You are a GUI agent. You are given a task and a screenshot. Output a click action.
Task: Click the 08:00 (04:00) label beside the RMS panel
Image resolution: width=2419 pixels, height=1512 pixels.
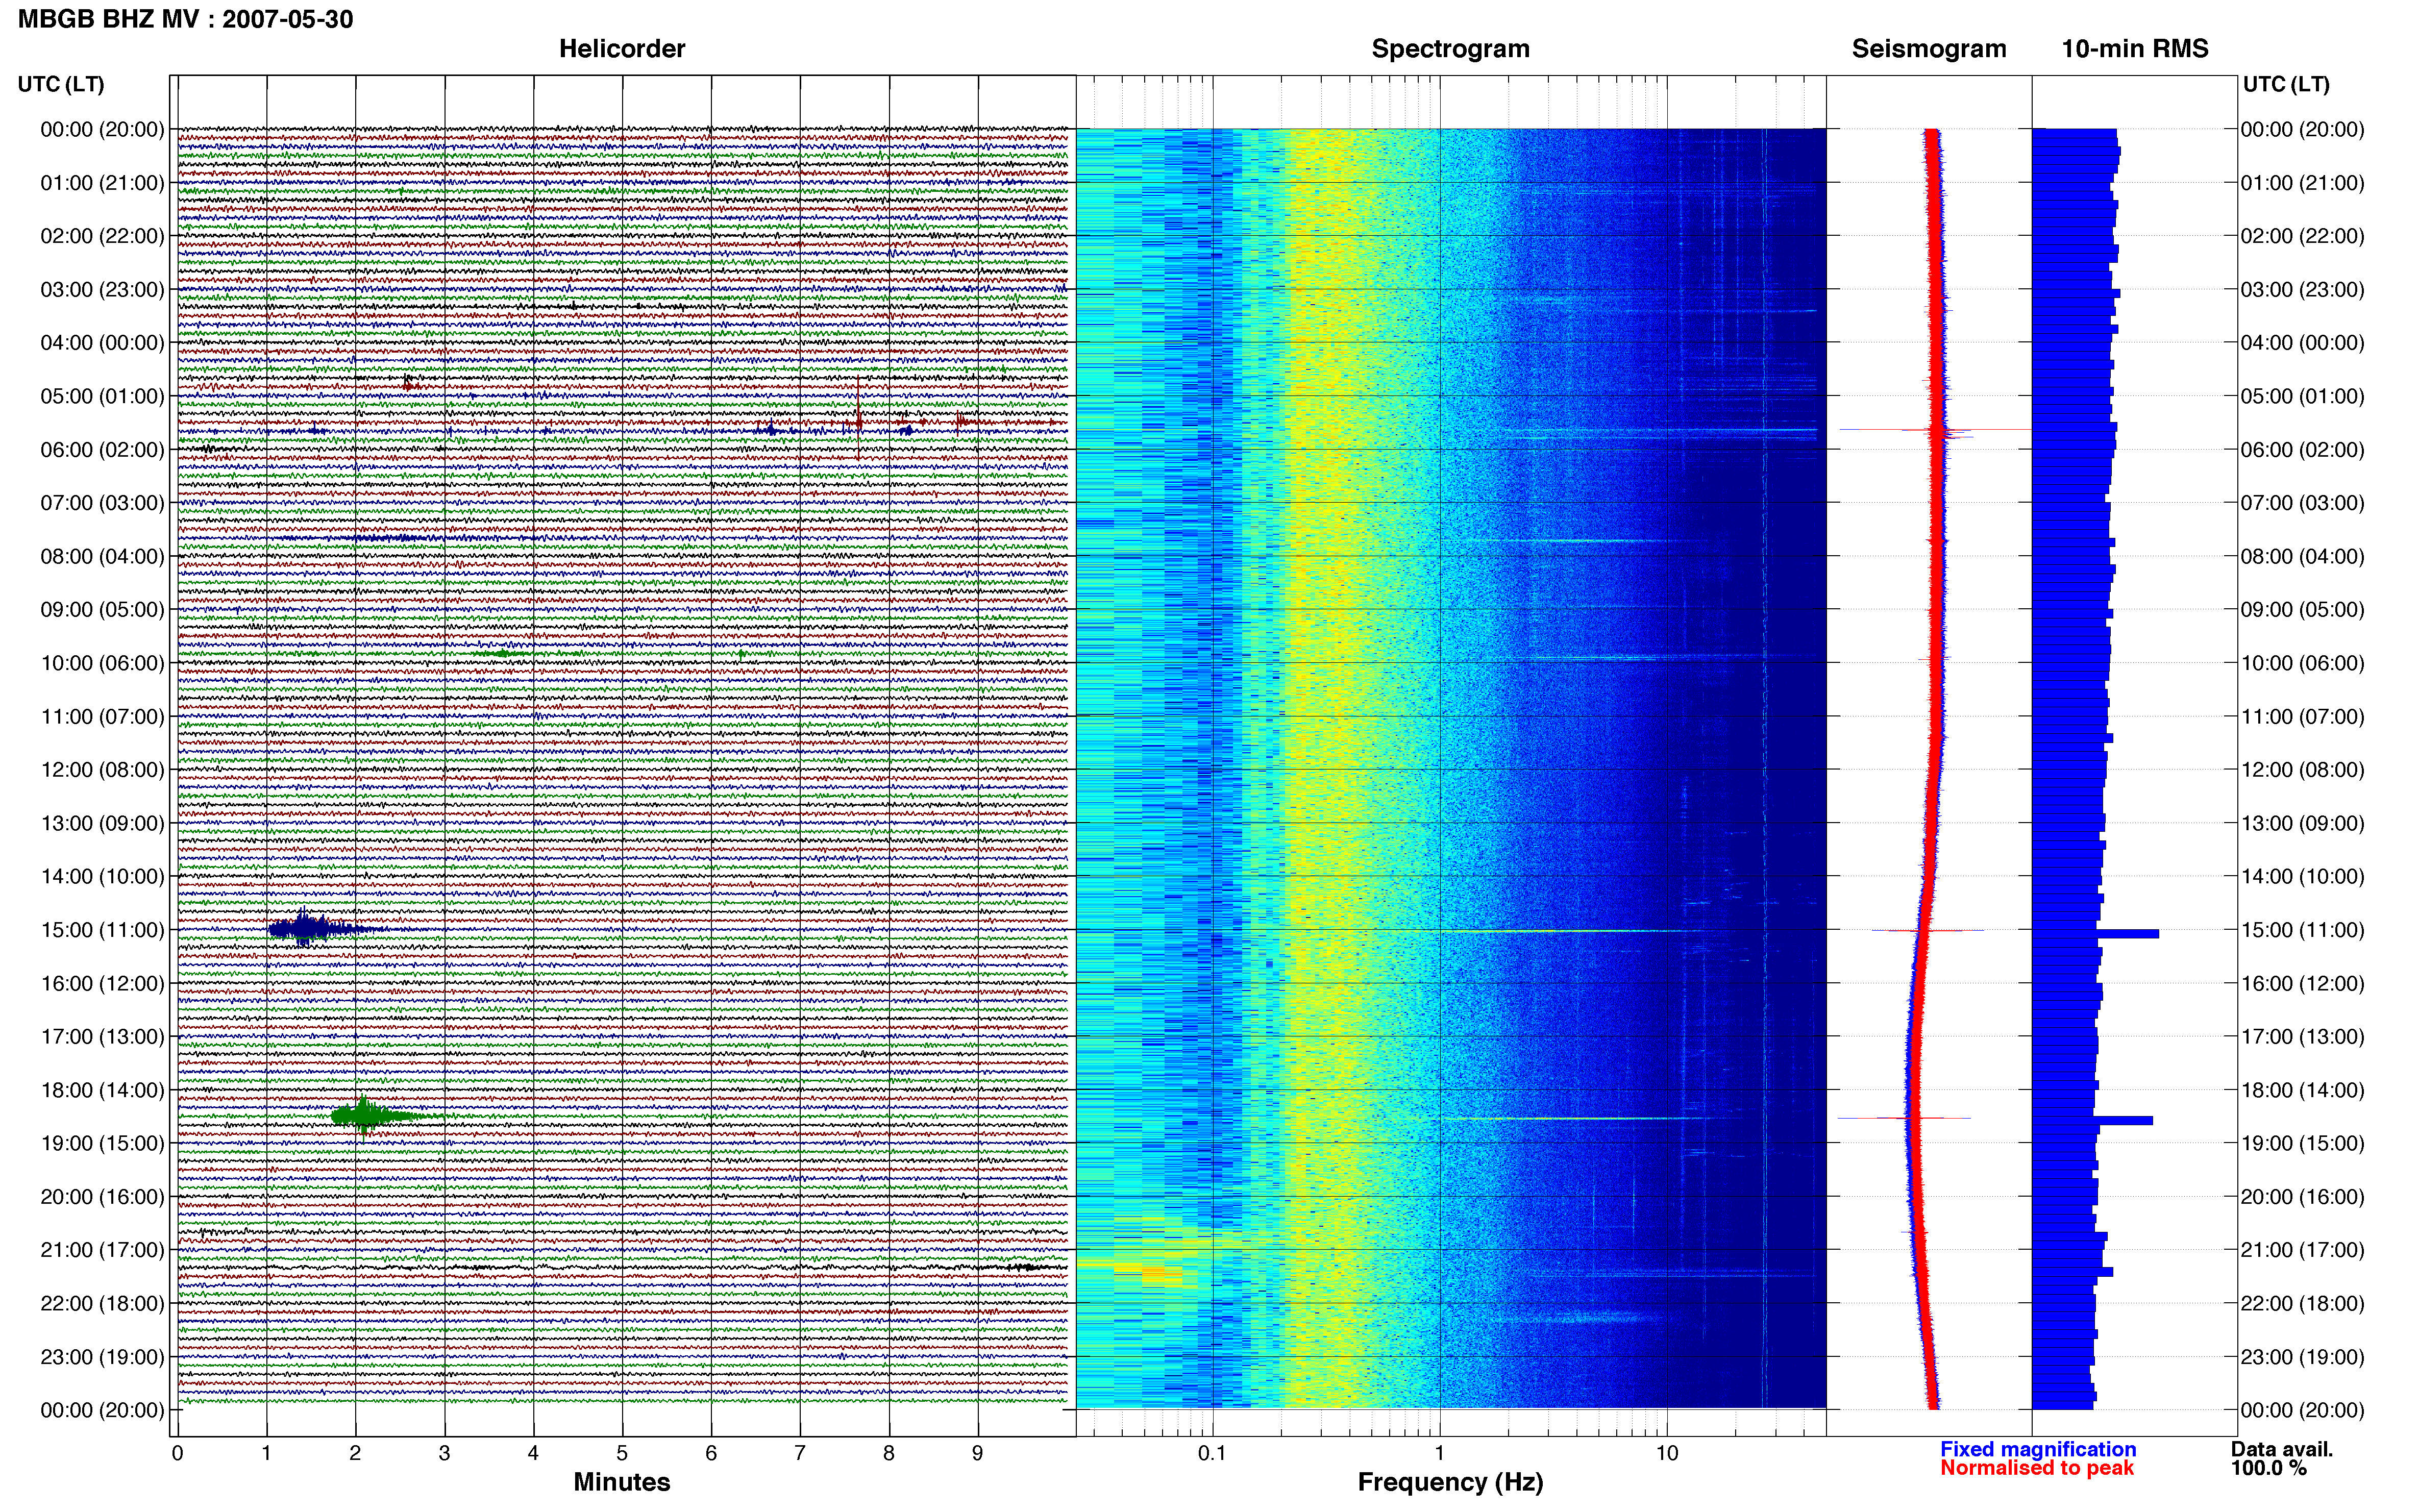point(2302,556)
